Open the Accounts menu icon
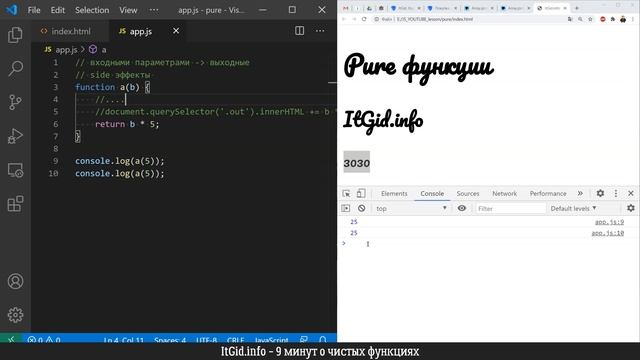Viewport: 640px width, 360px height. (15, 281)
